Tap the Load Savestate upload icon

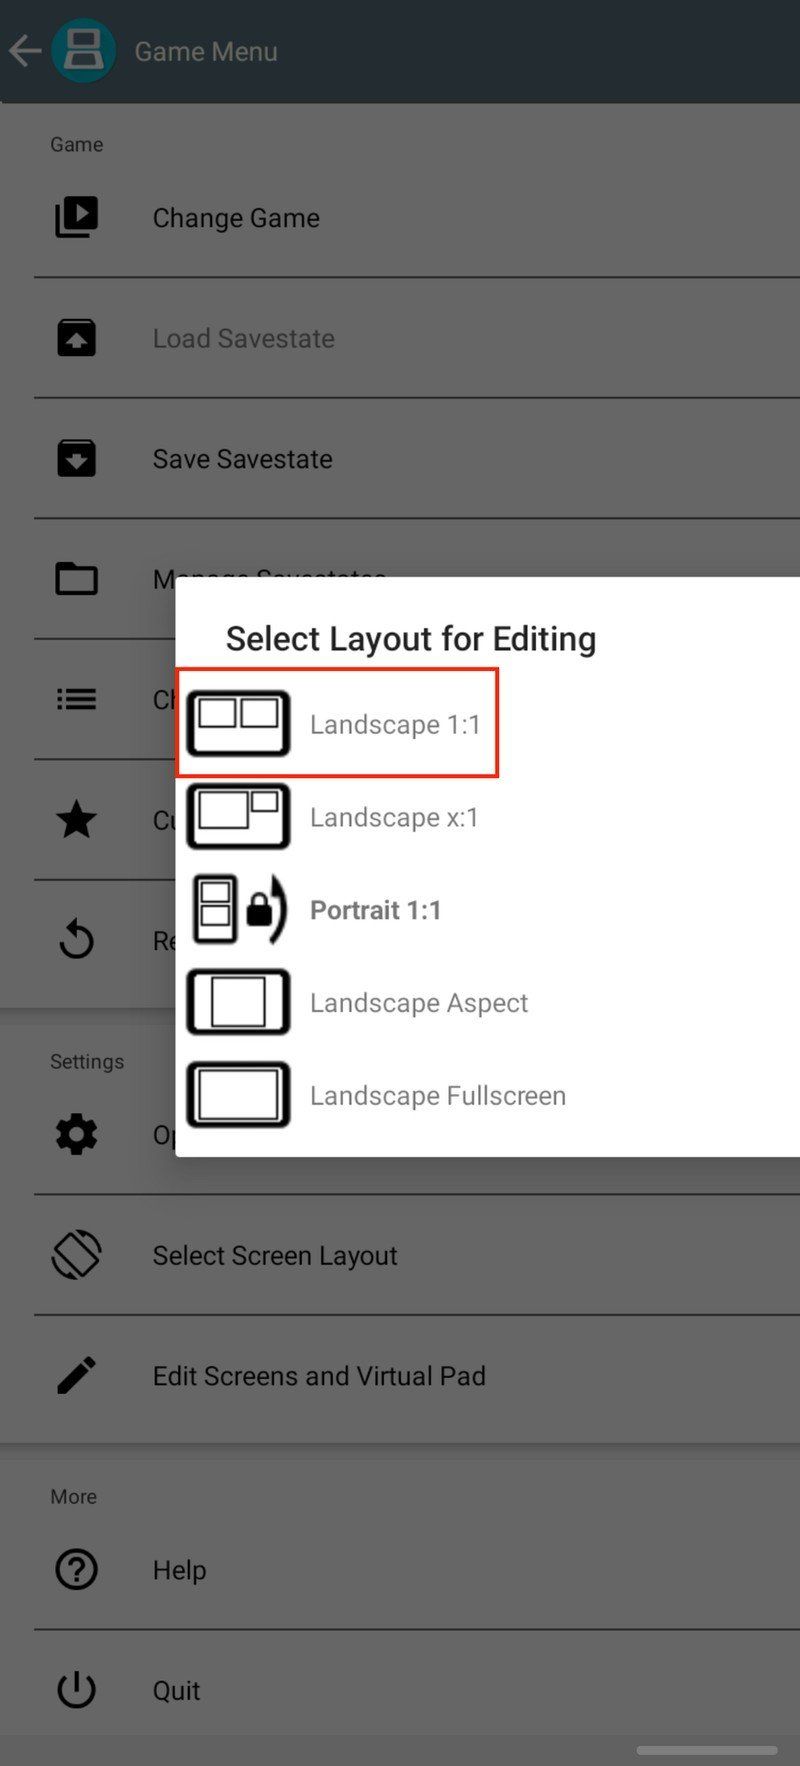[76, 338]
